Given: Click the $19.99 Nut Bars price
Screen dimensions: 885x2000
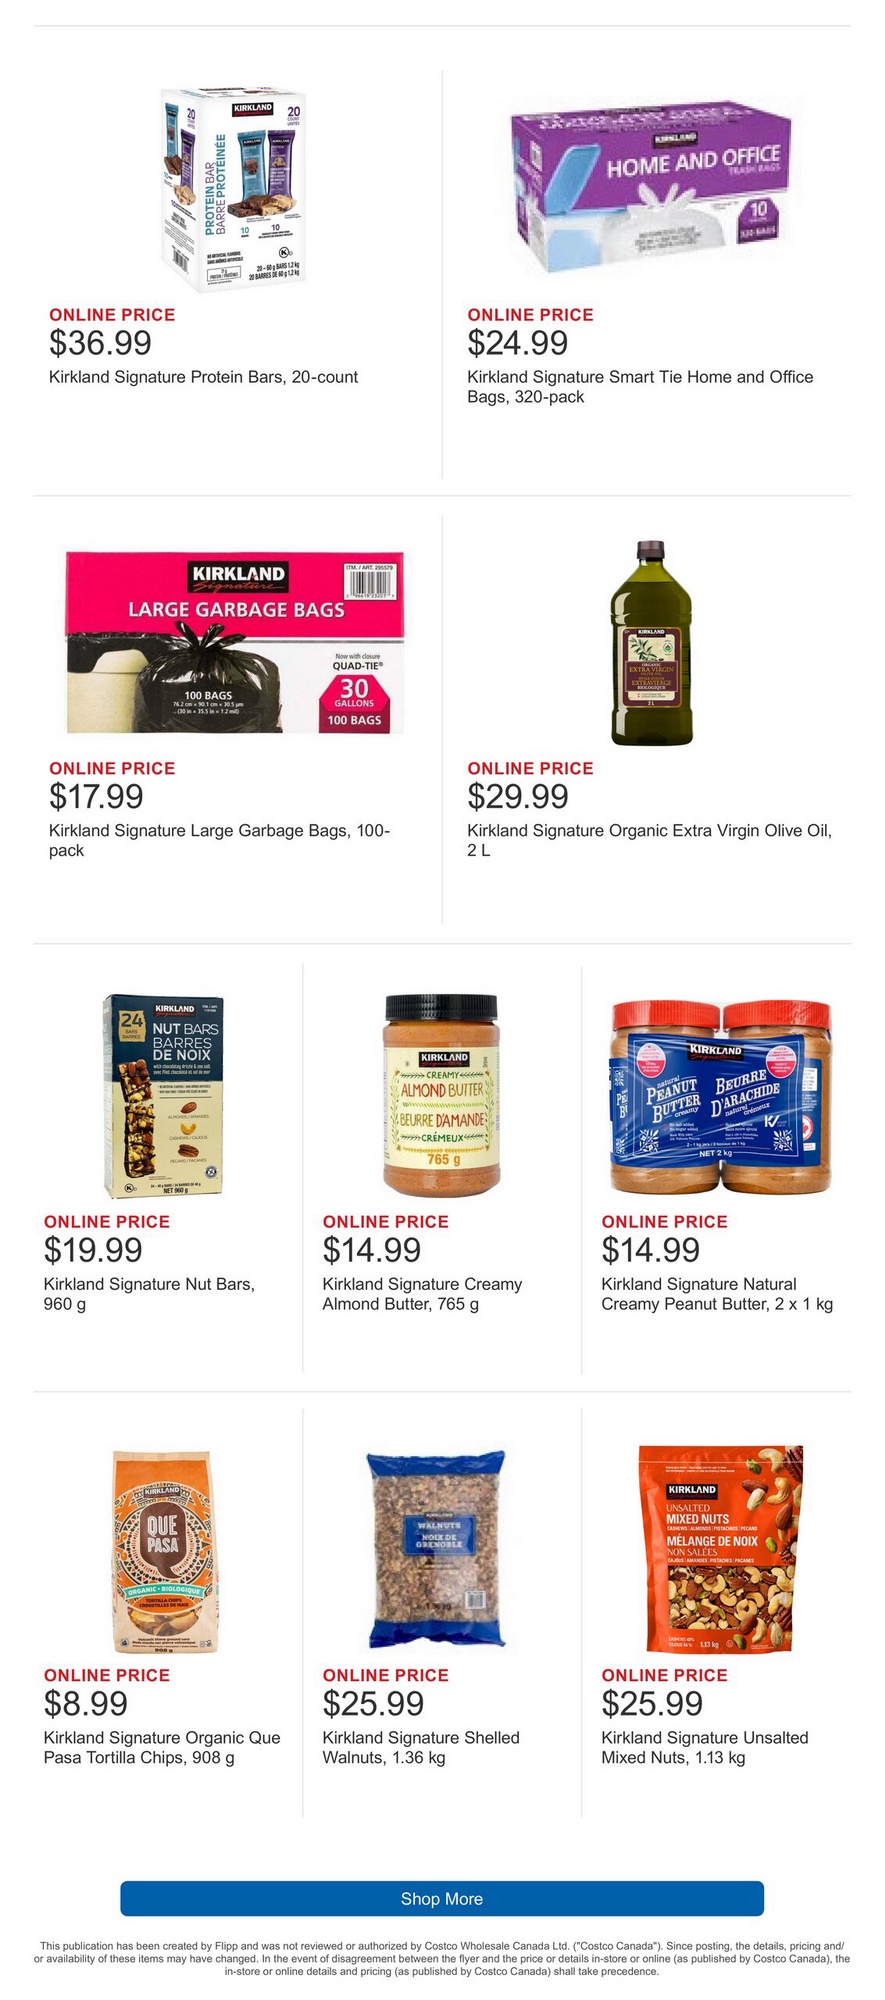Looking at the screenshot, I should tap(93, 1250).
